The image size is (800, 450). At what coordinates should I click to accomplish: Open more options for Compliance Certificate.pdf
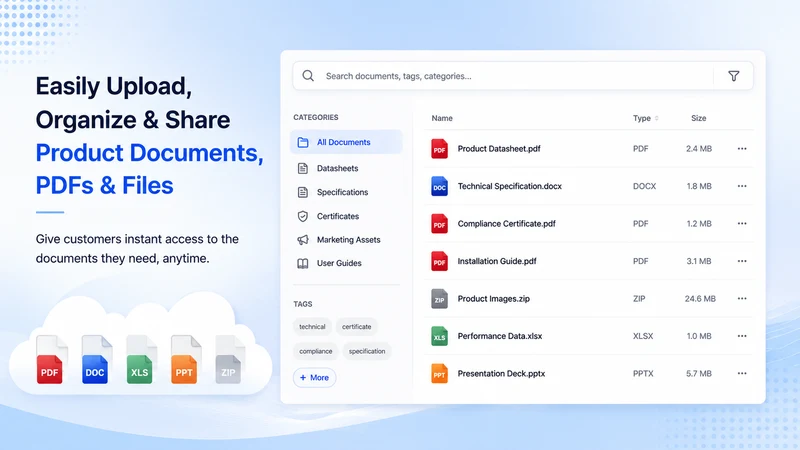pos(742,224)
